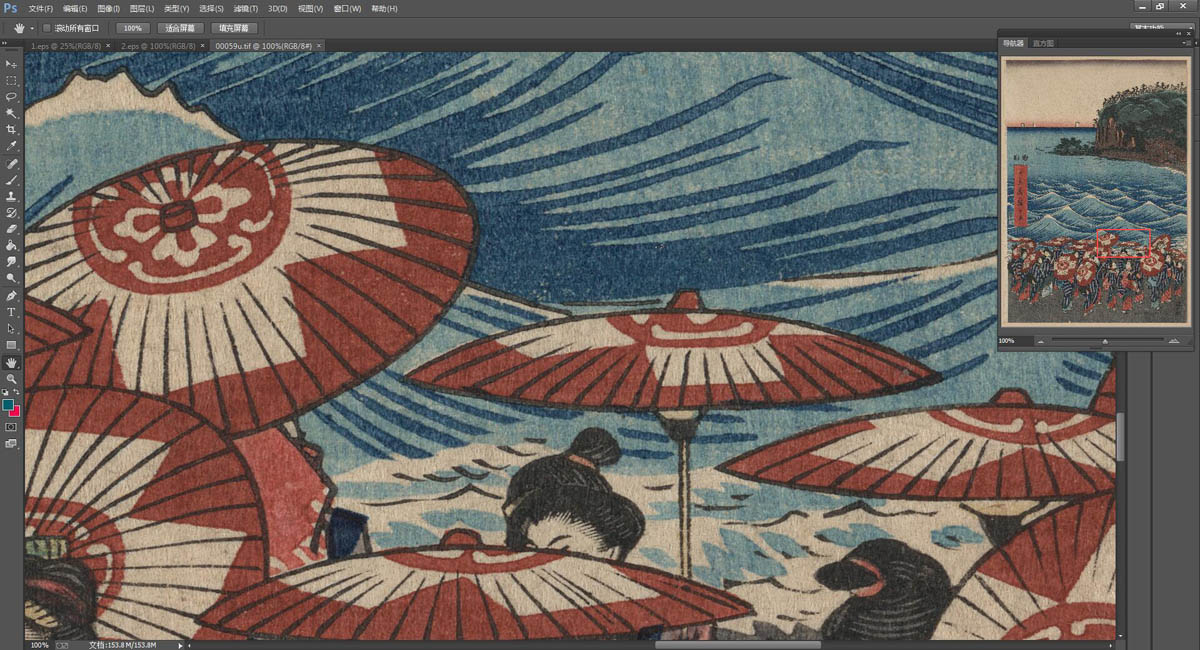The height and width of the screenshot is (650, 1200).
Task: Select the Zoom tool
Action: (11, 379)
